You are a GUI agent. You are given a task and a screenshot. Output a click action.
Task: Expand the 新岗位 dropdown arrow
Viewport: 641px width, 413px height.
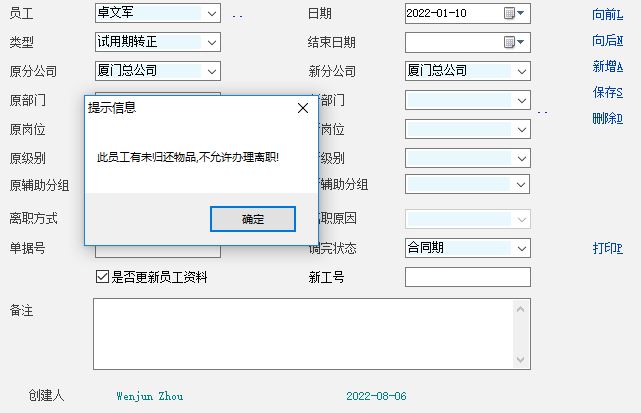pyautogui.click(x=521, y=129)
